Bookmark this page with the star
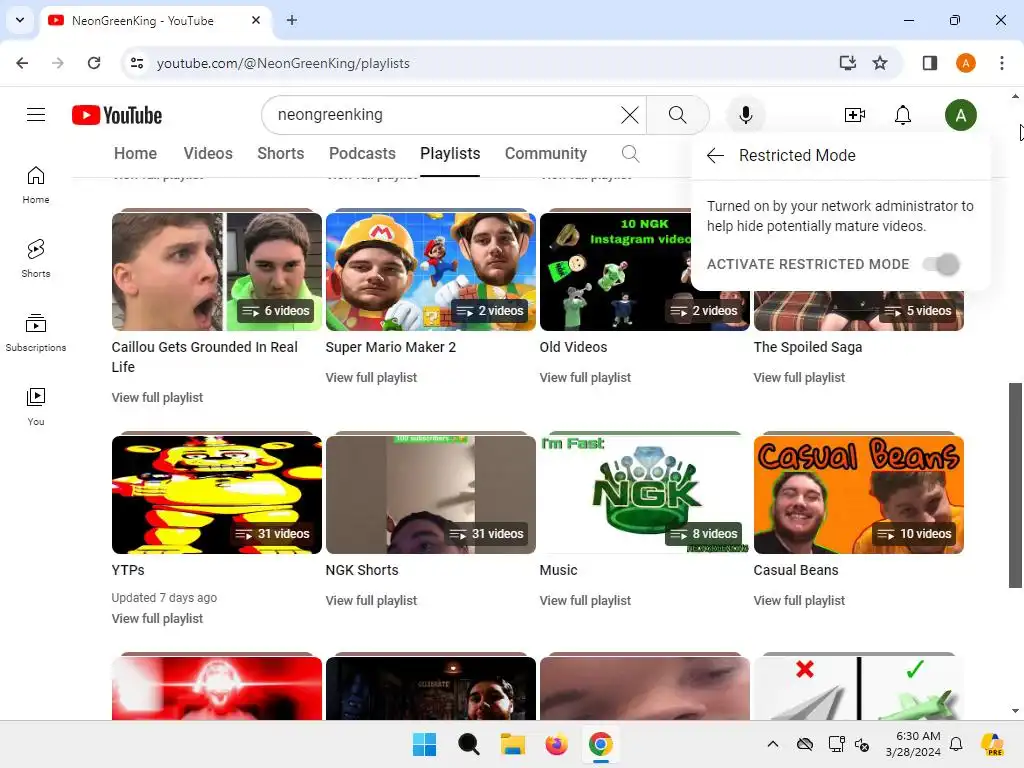 click(880, 63)
